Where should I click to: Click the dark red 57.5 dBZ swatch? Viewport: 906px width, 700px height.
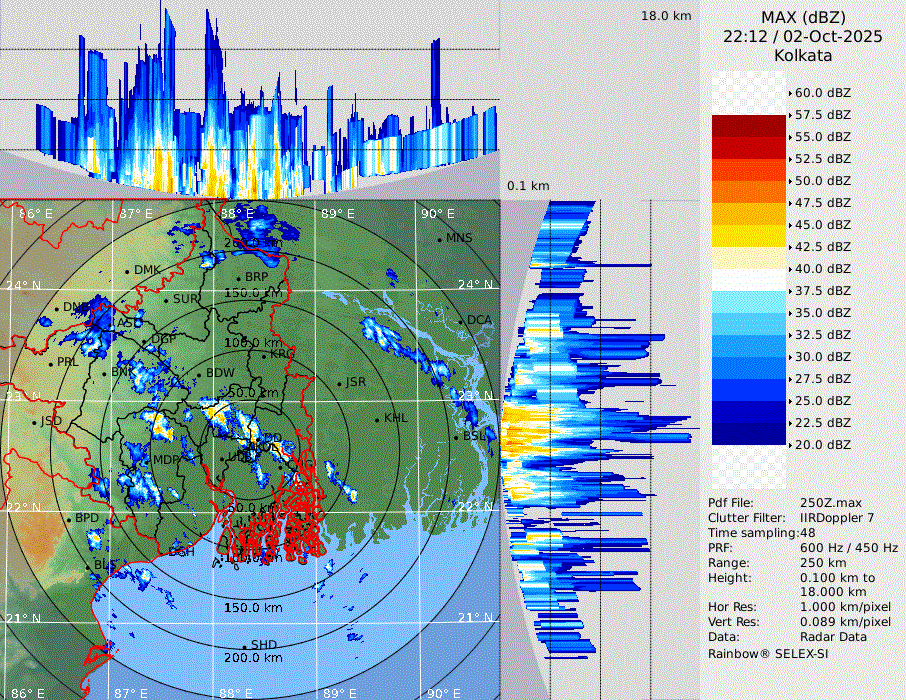click(x=749, y=126)
